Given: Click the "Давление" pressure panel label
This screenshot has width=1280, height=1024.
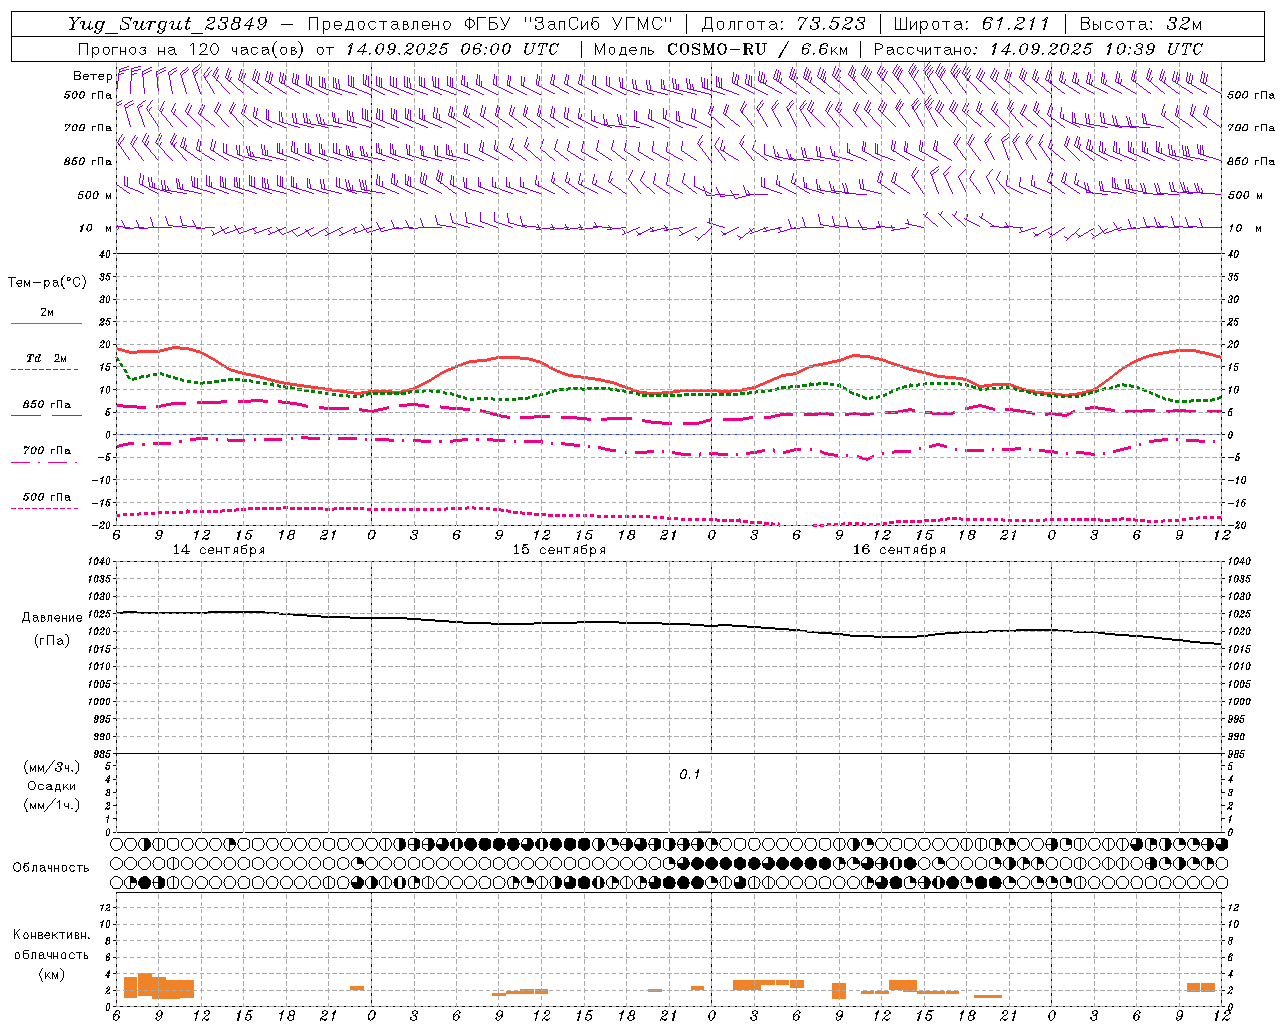Looking at the screenshot, I should point(52,618).
